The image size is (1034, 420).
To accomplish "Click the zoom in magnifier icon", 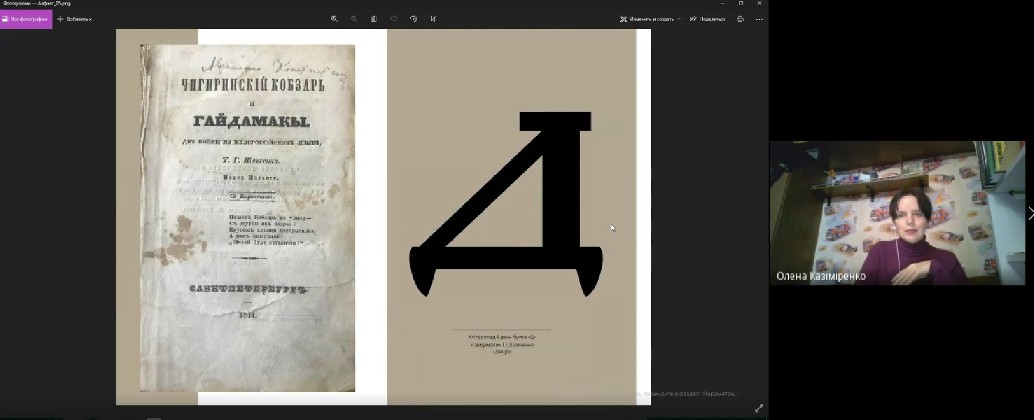I will pyautogui.click(x=334, y=18).
